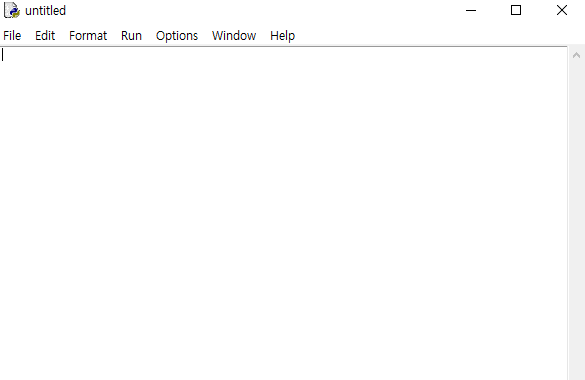Maximize the untitled window
Screen dimensions: 585x380
516,10
